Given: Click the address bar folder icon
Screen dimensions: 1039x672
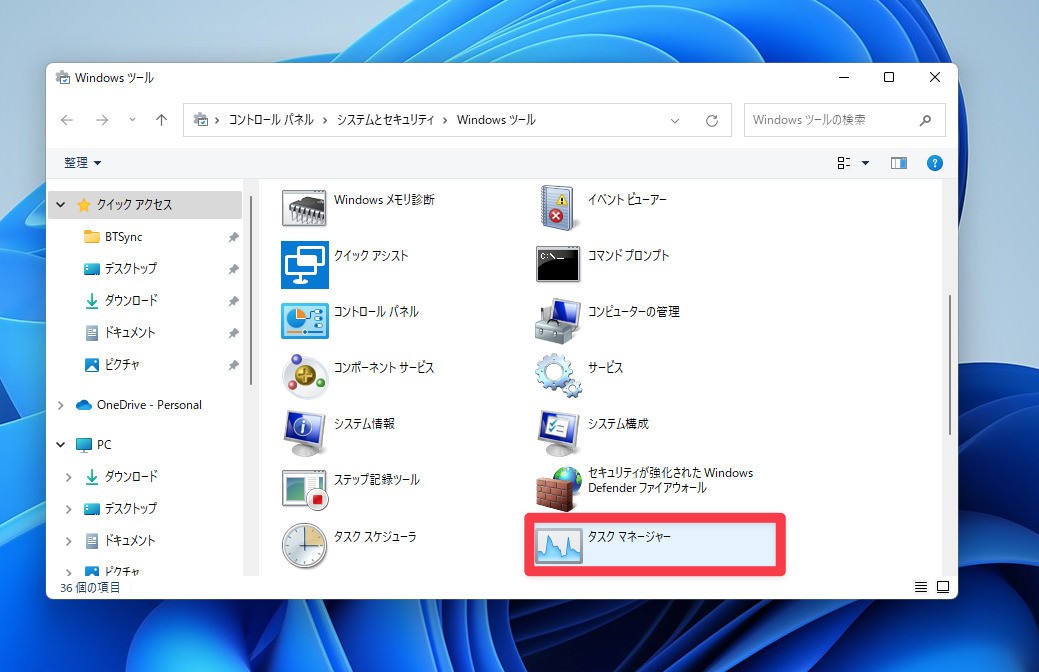Looking at the screenshot, I should (x=201, y=120).
